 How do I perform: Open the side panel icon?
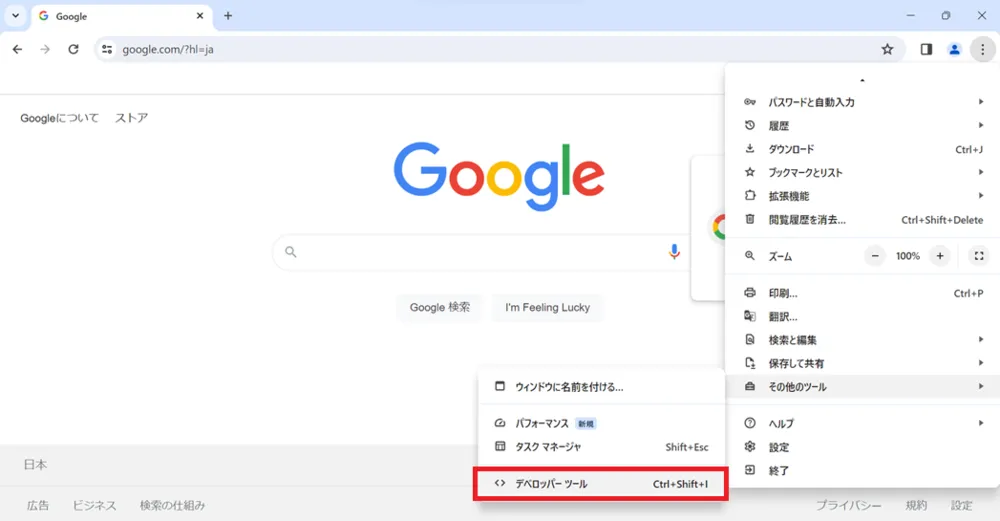(926, 49)
